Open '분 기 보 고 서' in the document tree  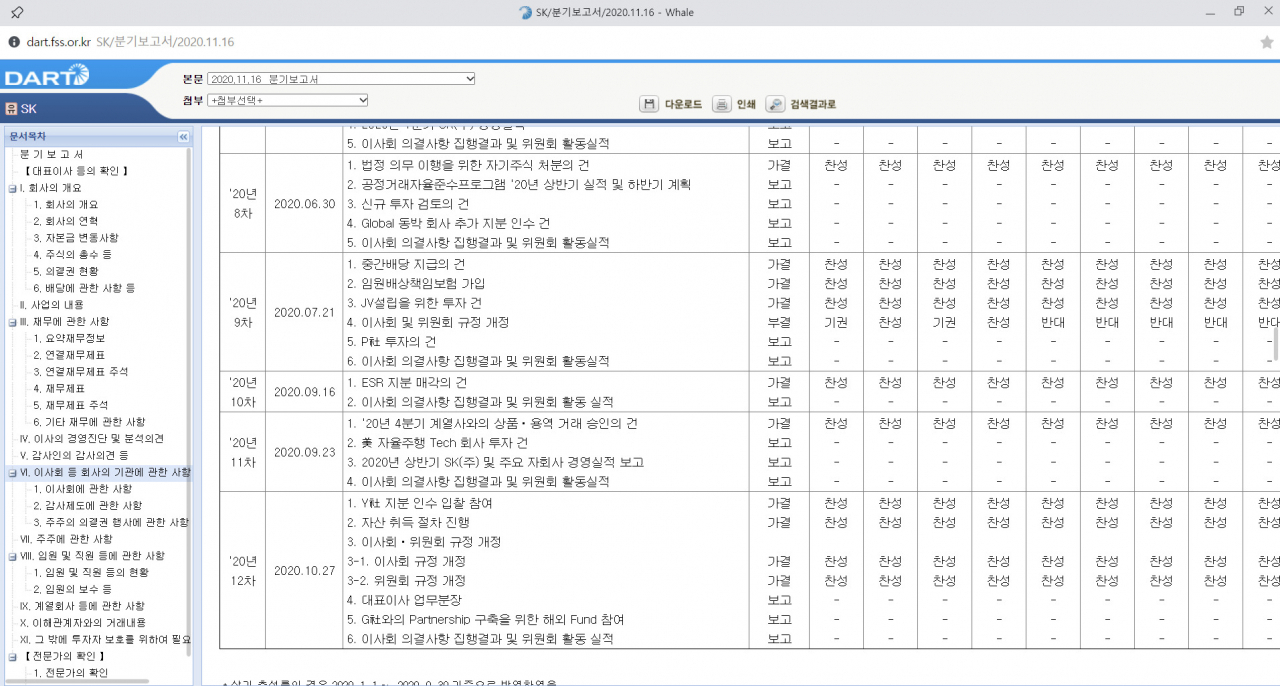[52, 154]
